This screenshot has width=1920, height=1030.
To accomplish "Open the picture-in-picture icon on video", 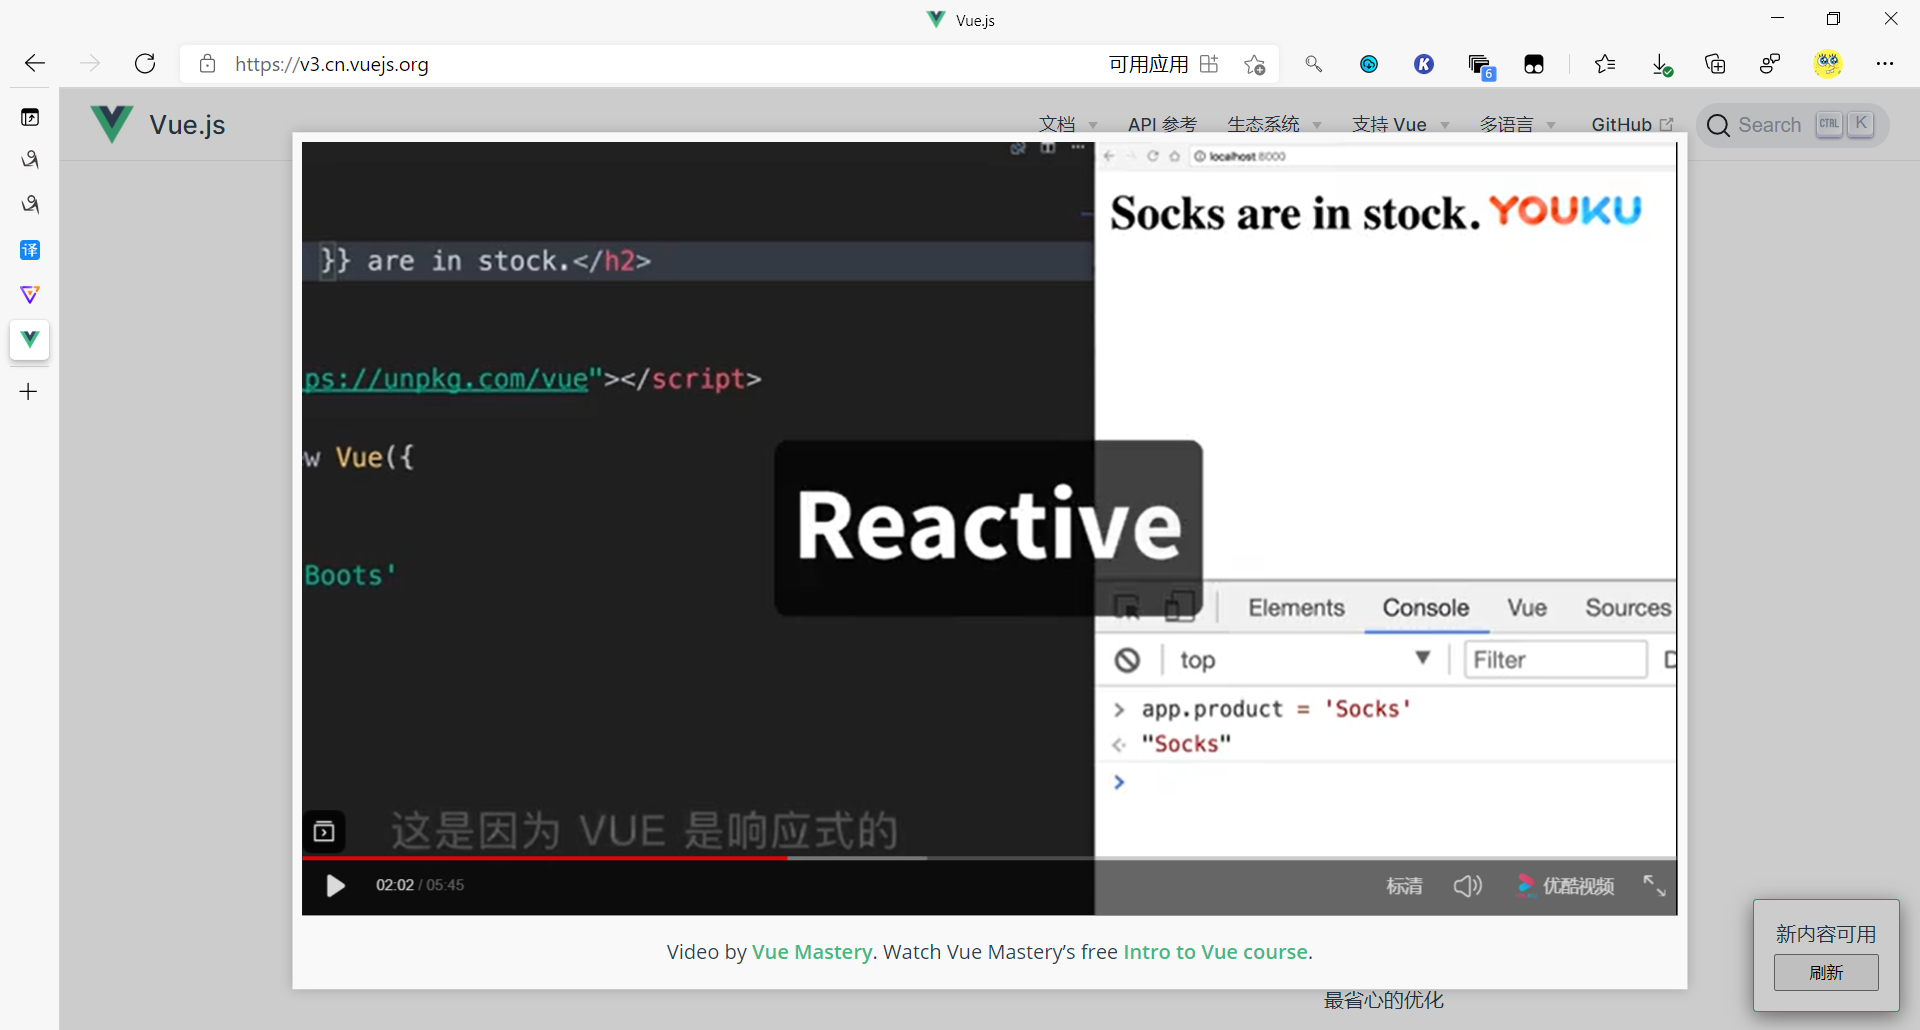I will [x=324, y=831].
